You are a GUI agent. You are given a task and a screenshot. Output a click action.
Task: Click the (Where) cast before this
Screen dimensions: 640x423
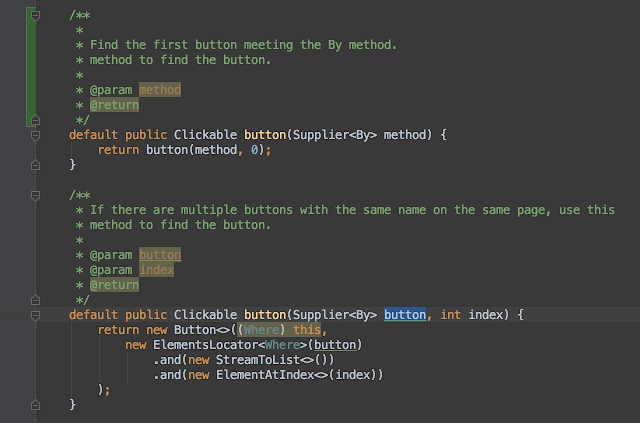(261, 329)
